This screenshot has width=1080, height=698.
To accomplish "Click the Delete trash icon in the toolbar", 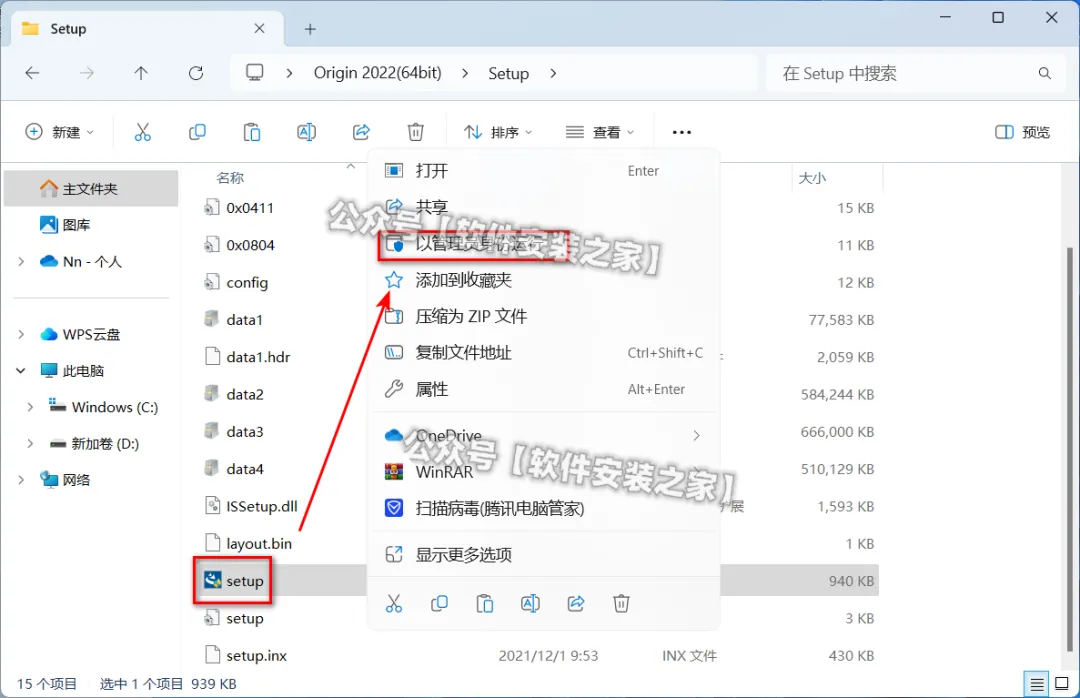I will pyautogui.click(x=415, y=132).
